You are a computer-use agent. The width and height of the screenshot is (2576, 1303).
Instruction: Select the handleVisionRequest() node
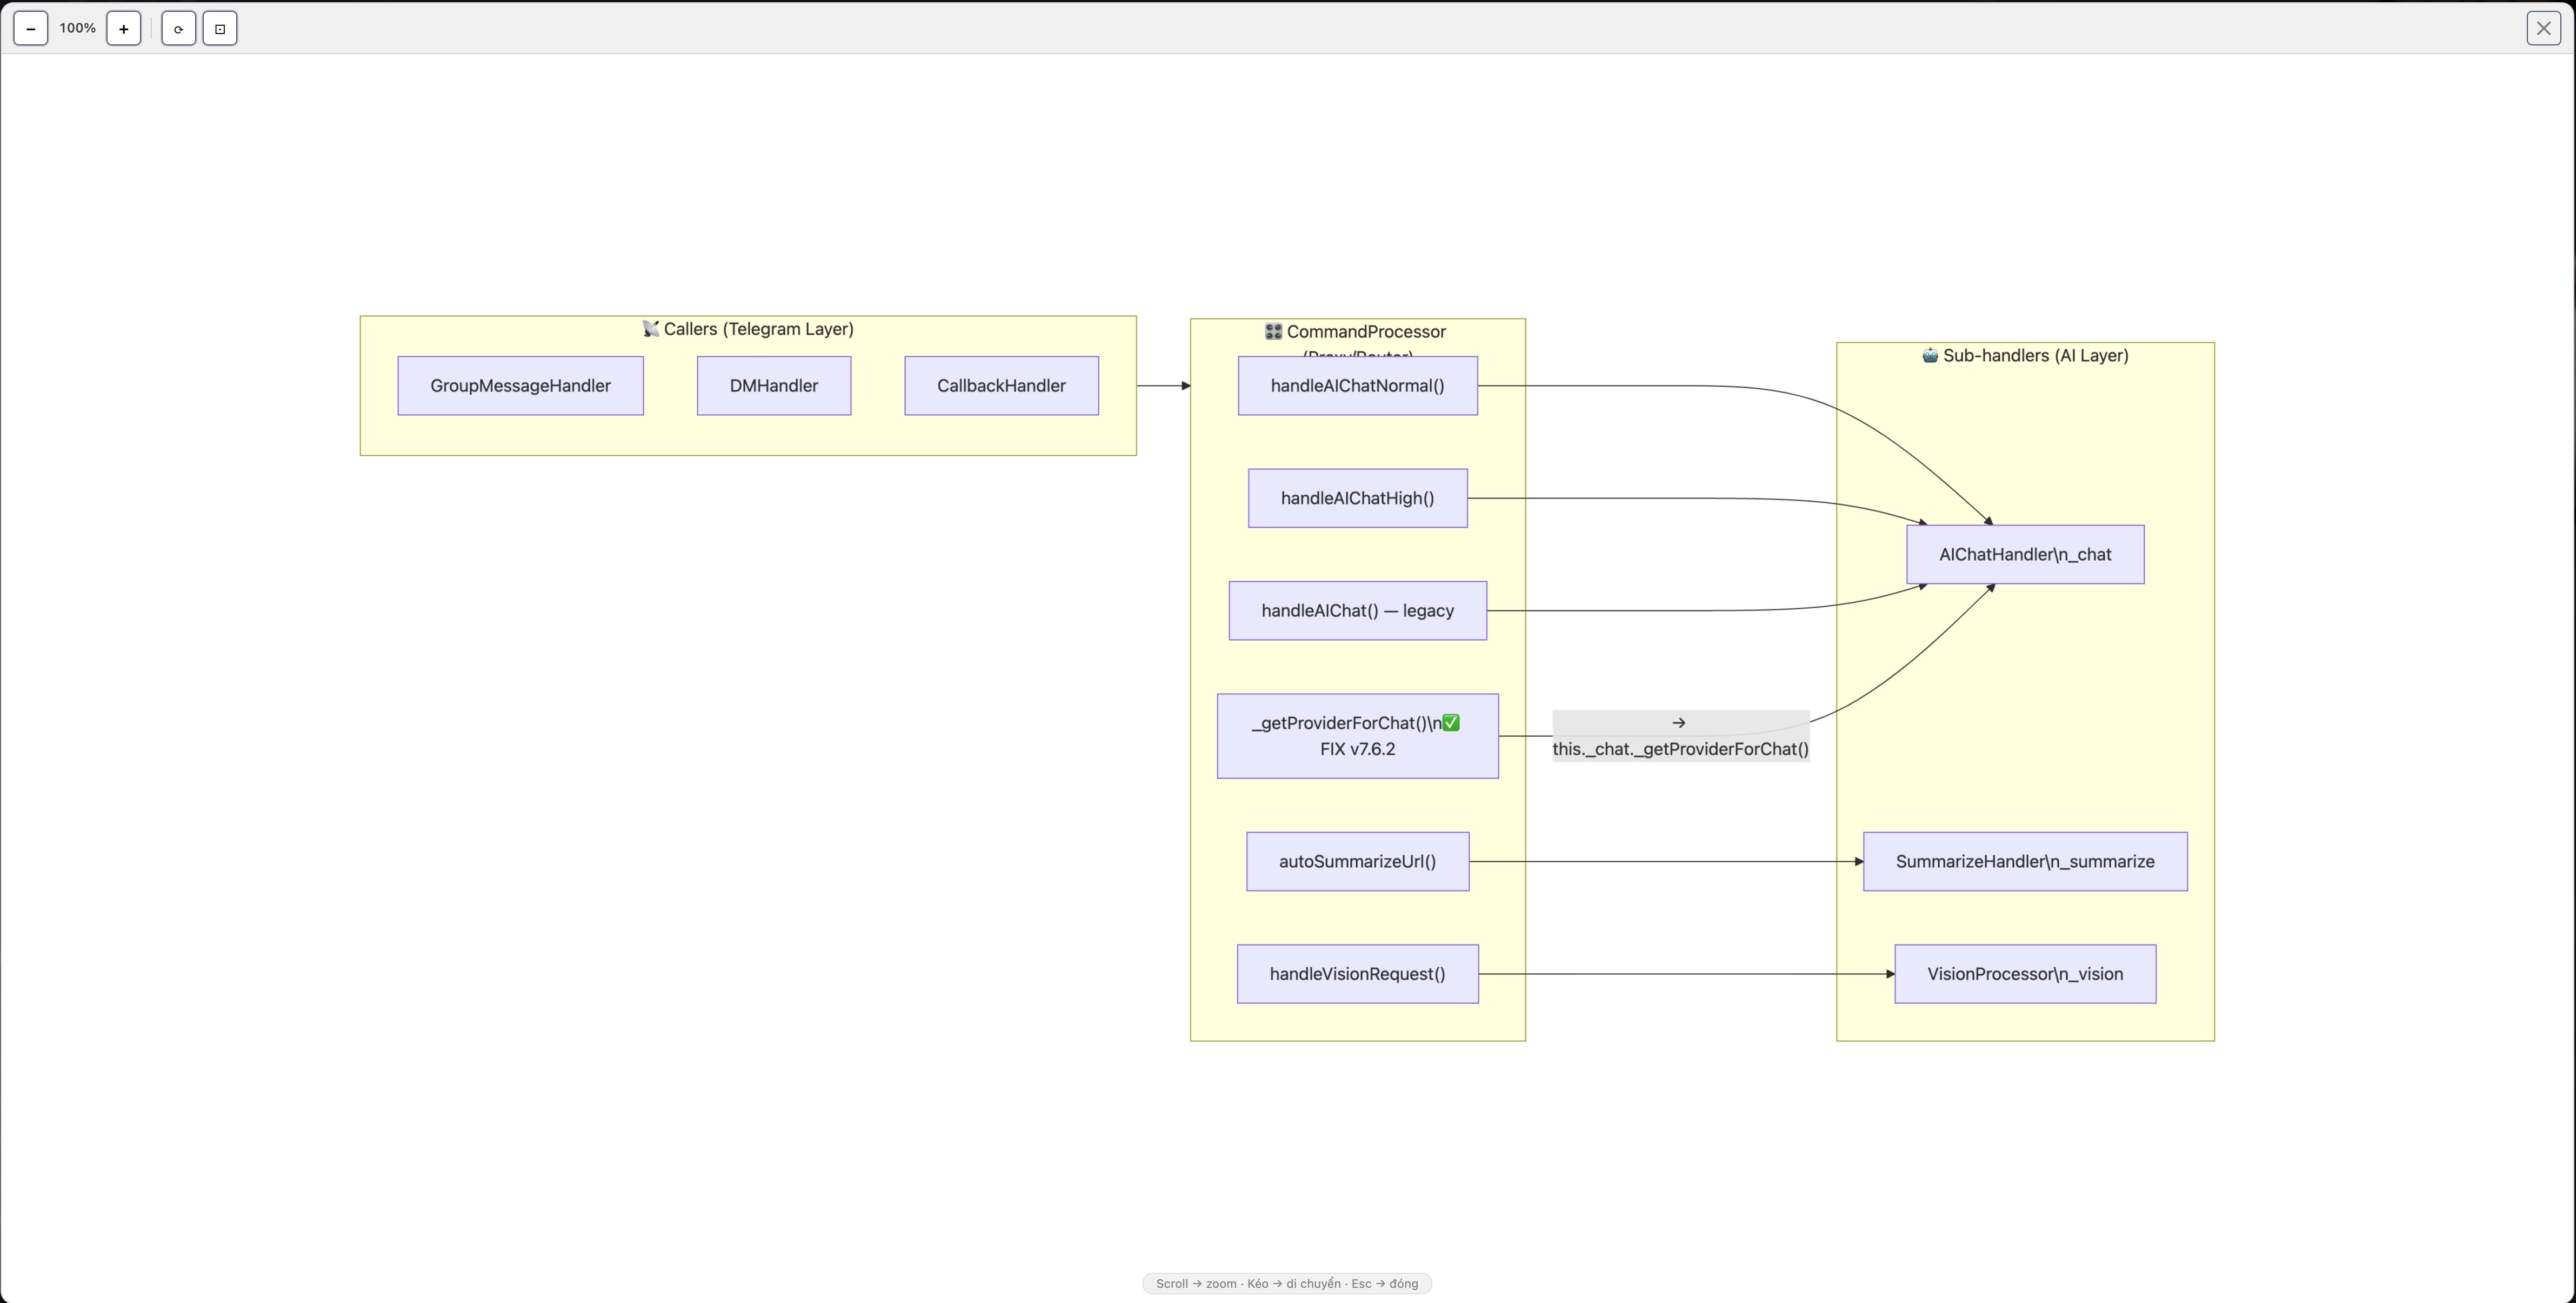[1357, 974]
